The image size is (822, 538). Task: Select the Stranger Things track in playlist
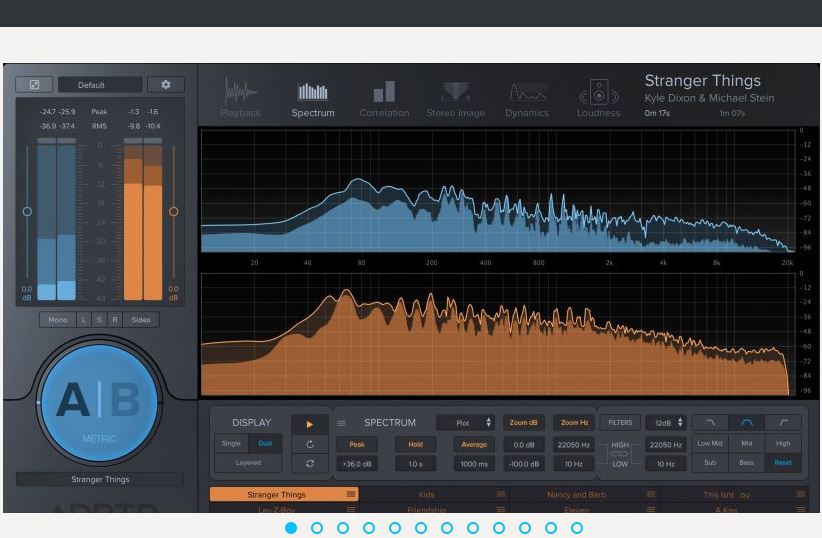[284, 494]
